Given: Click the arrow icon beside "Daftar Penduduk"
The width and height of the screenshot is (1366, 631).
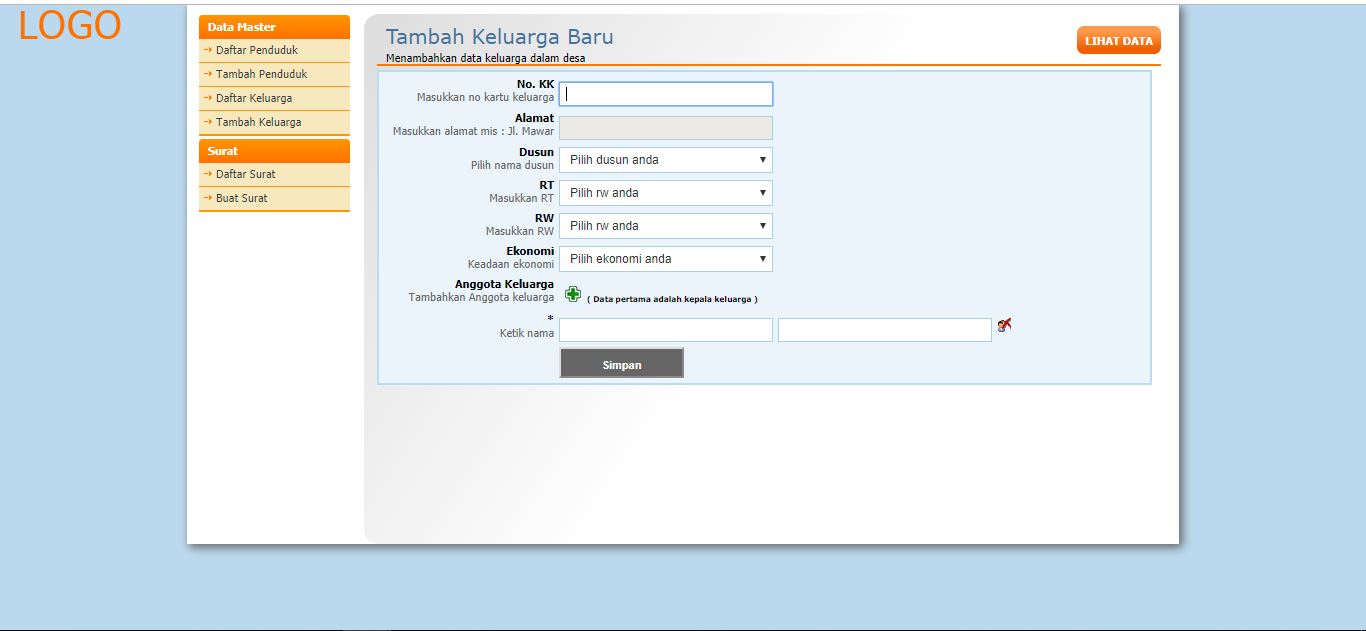Looking at the screenshot, I should pos(208,50).
